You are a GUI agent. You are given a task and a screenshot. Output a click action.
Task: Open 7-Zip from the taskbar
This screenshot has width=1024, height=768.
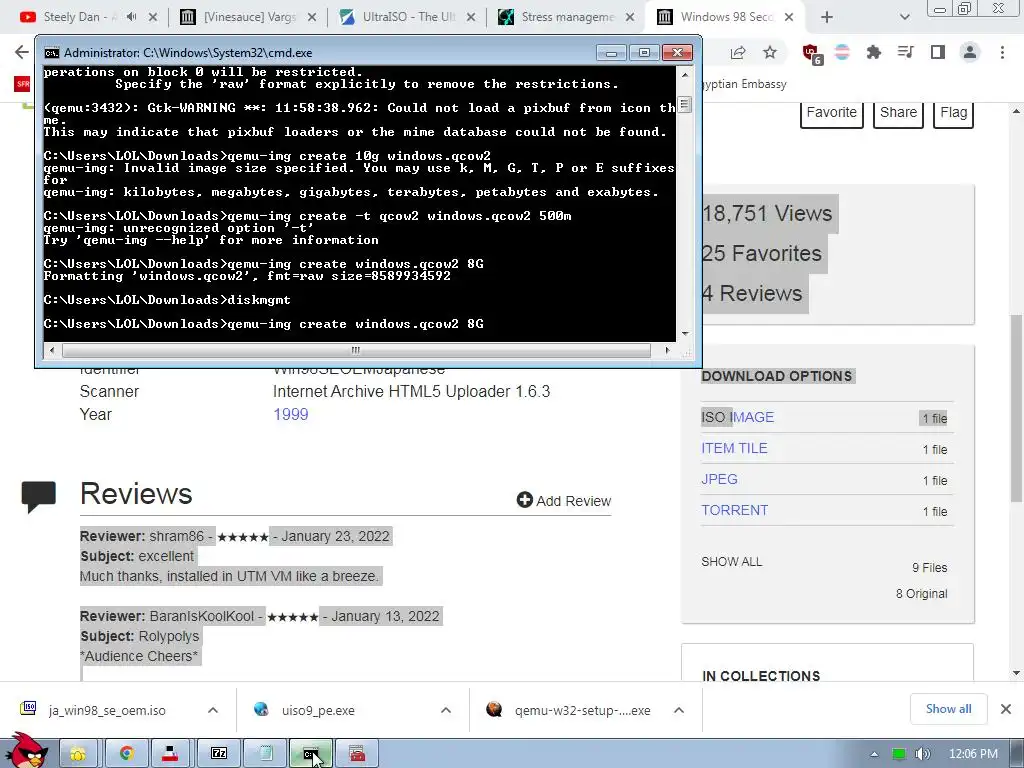pos(219,754)
